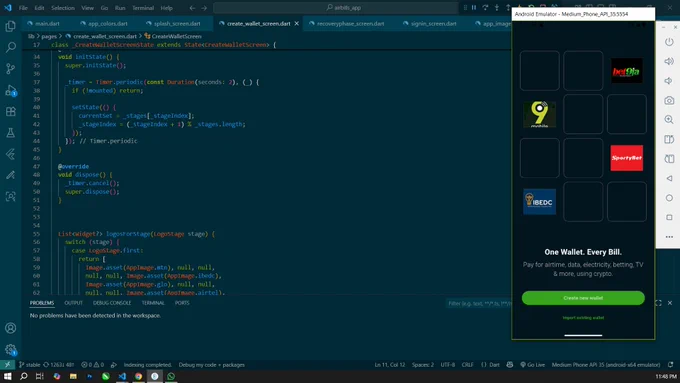This screenshot has width=680, height=383.
Task: Open the Edit menu
Action: pyautogui.click(x=39, y=8)
